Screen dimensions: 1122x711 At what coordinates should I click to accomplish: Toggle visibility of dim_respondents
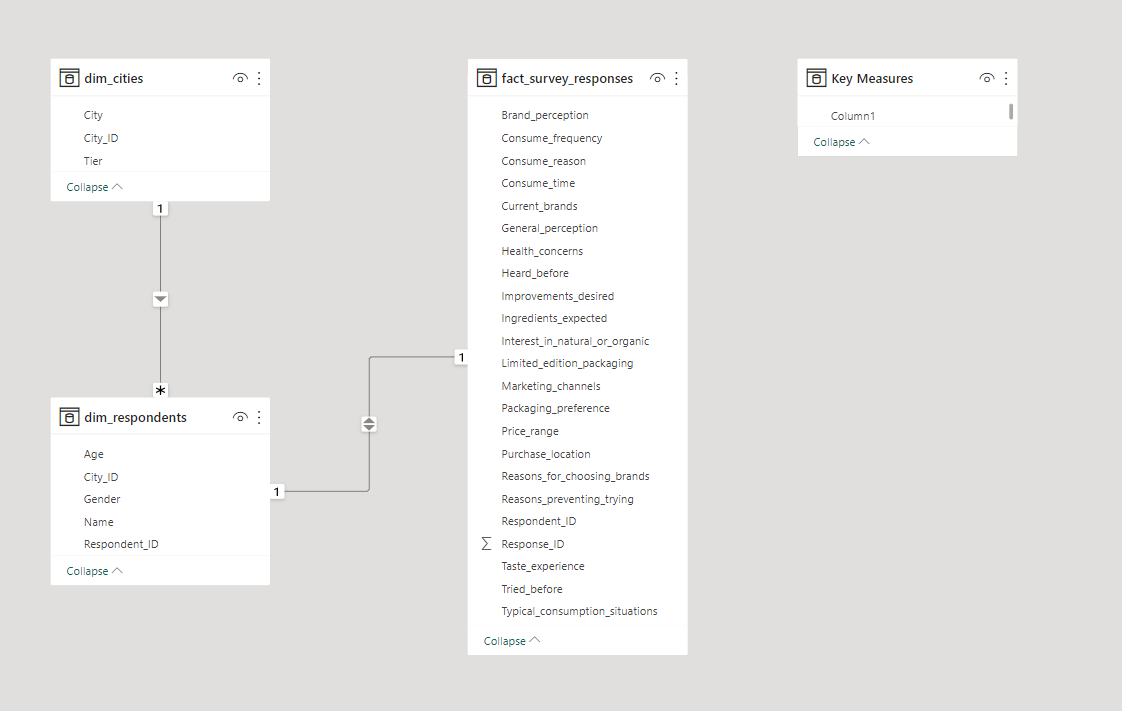point(240,417)
